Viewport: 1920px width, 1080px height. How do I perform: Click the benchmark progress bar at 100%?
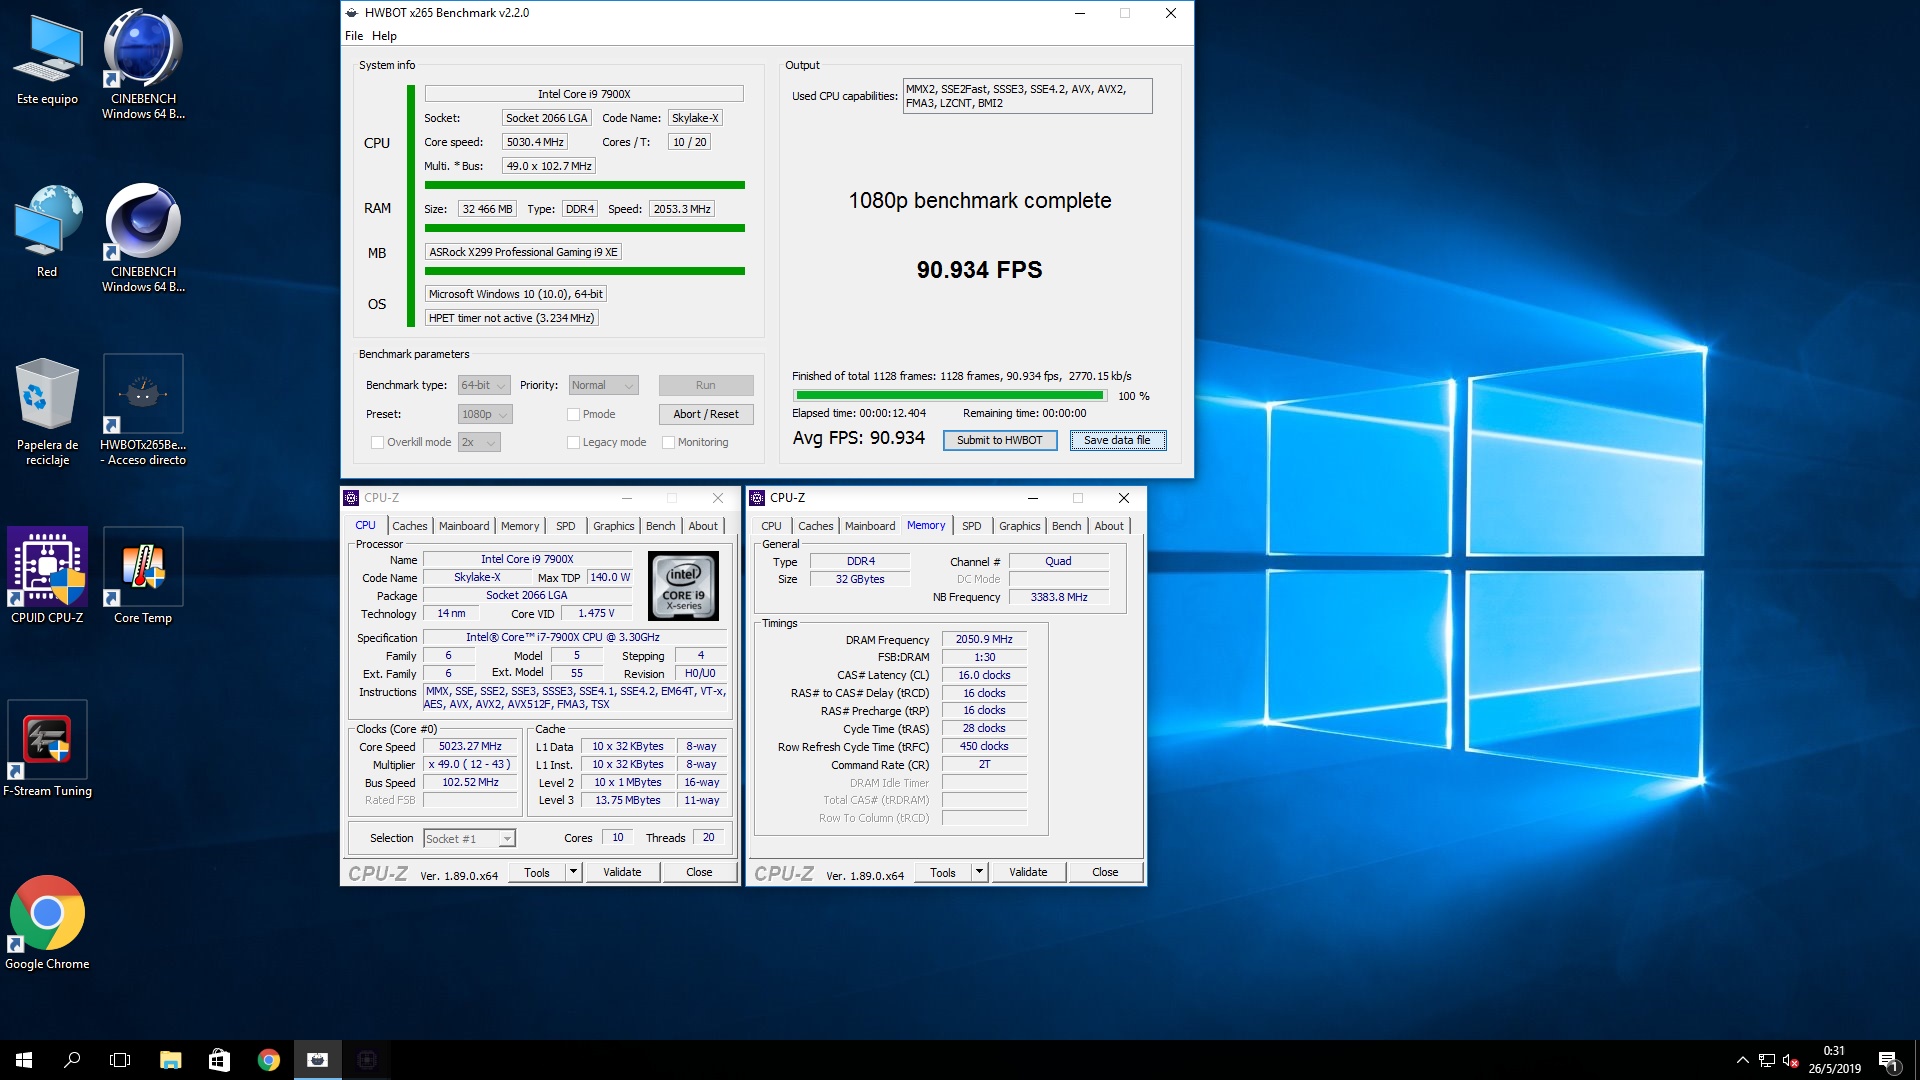click(949, 396)
